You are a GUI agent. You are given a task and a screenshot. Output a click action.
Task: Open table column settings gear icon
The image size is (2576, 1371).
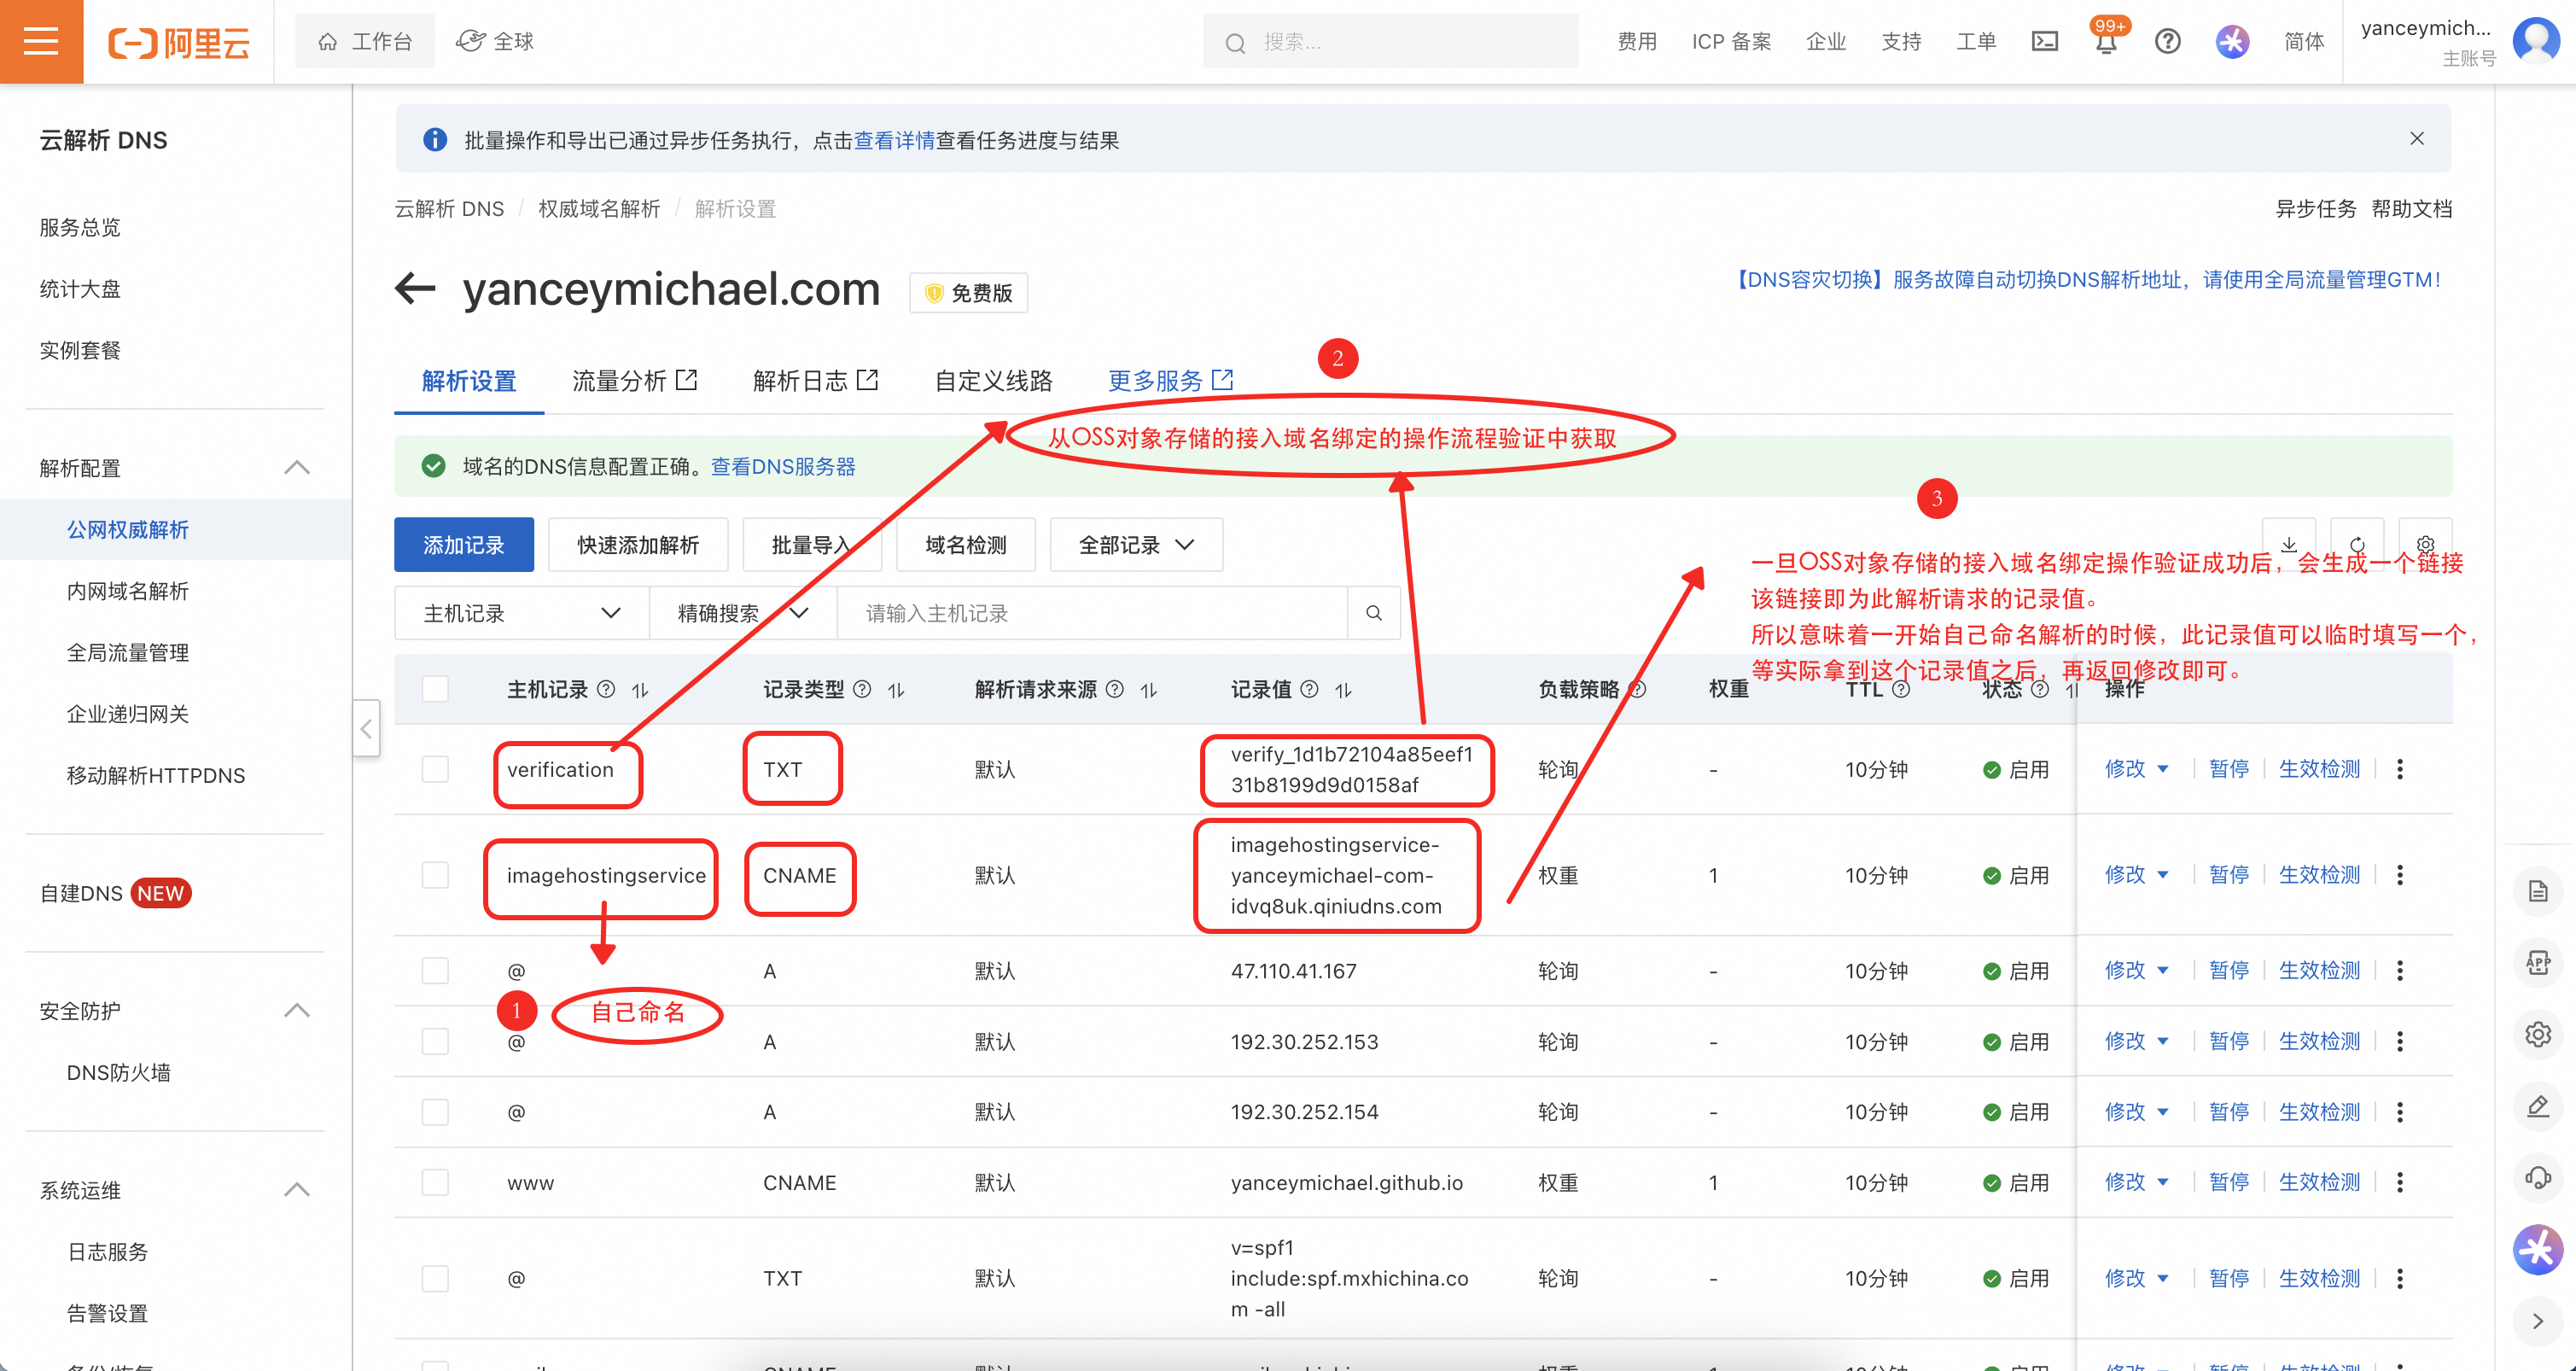pyautogui.click(x=2425, y=544)
